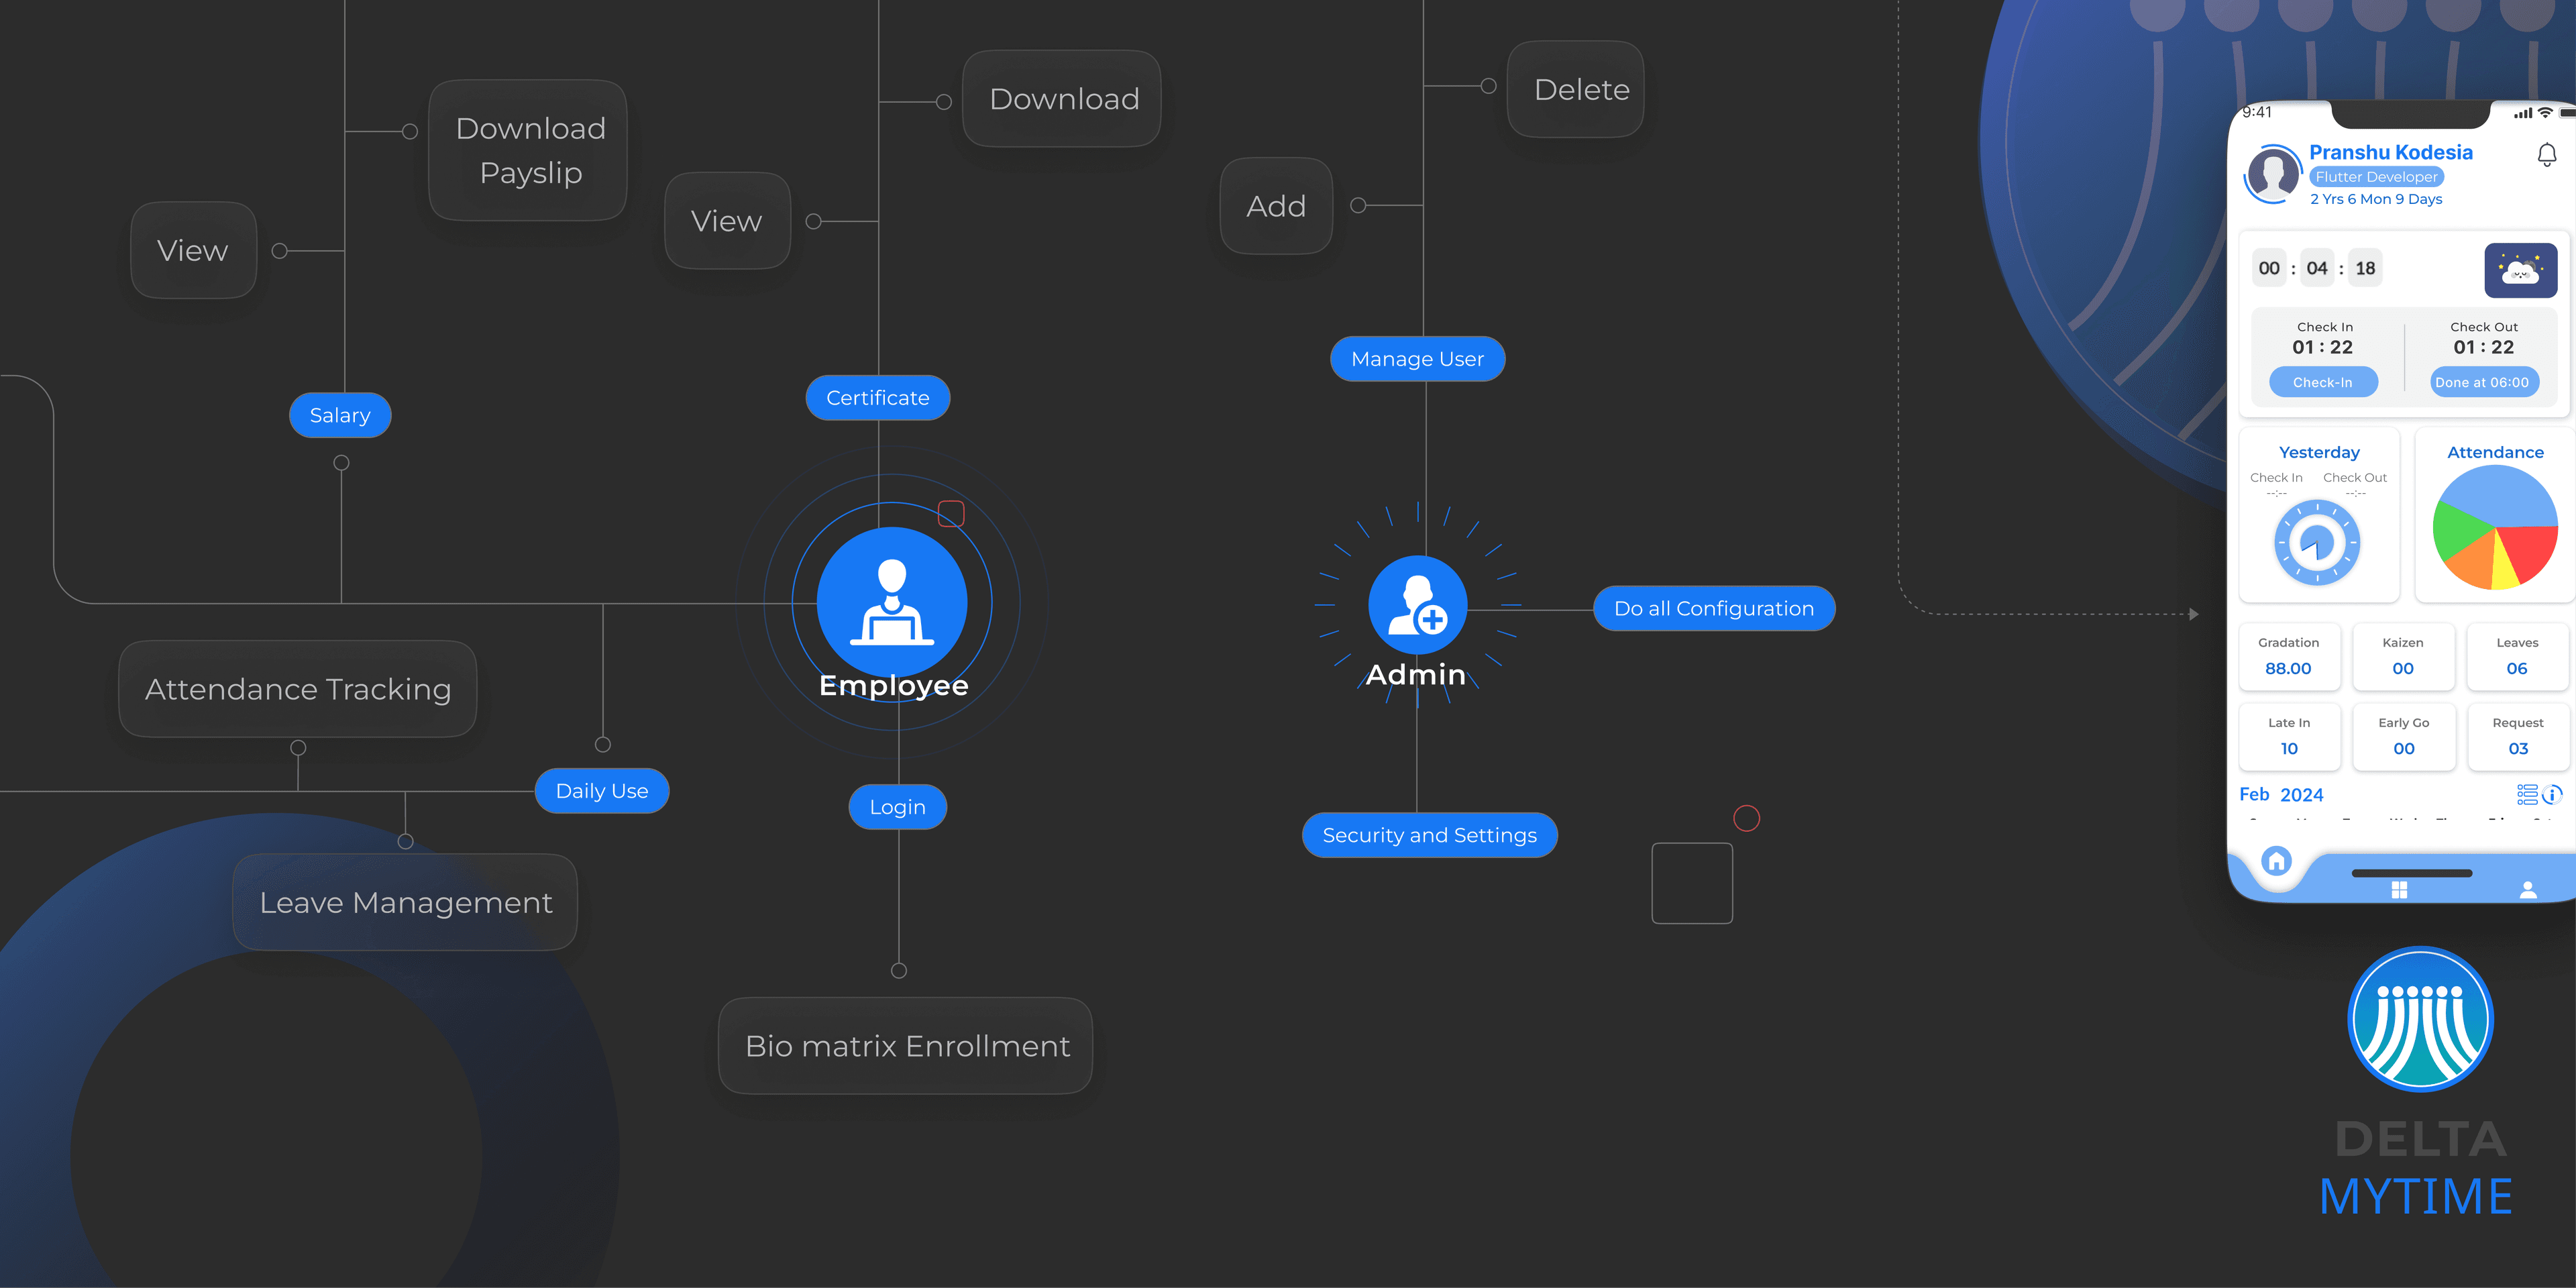Open Pranshu Kodesia's profile avatar

[x=2272, y=174]
